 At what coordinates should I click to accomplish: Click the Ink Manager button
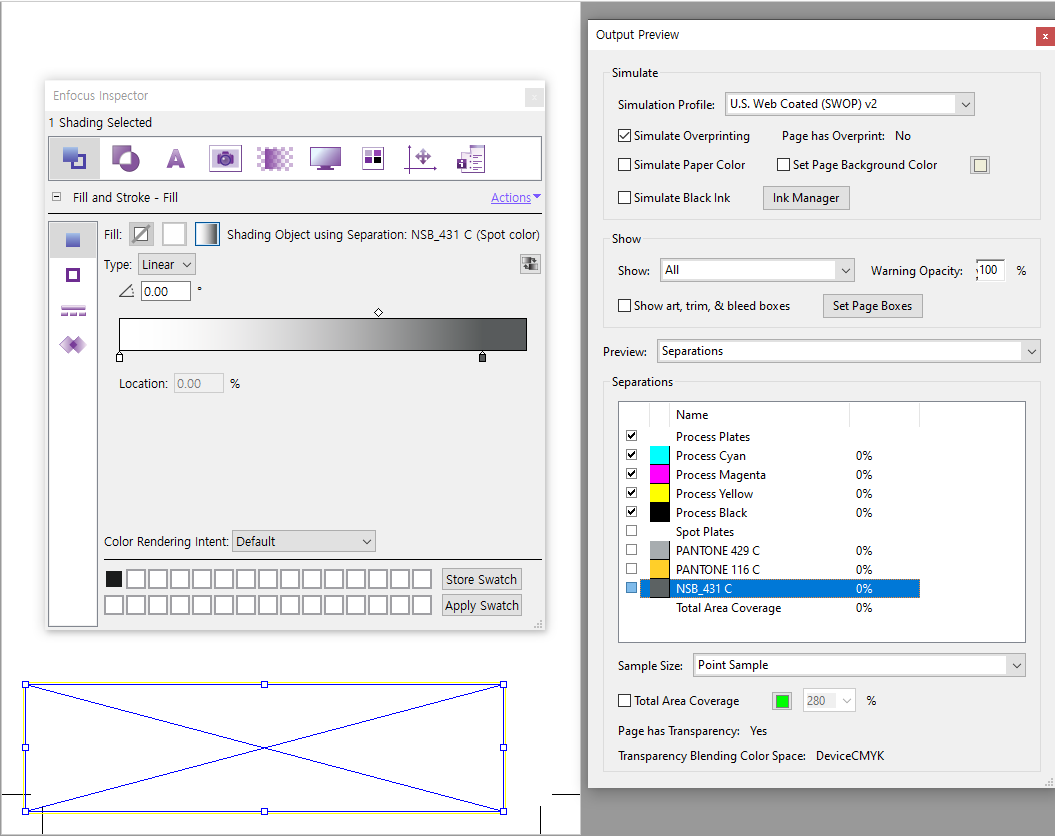[806, 198]
